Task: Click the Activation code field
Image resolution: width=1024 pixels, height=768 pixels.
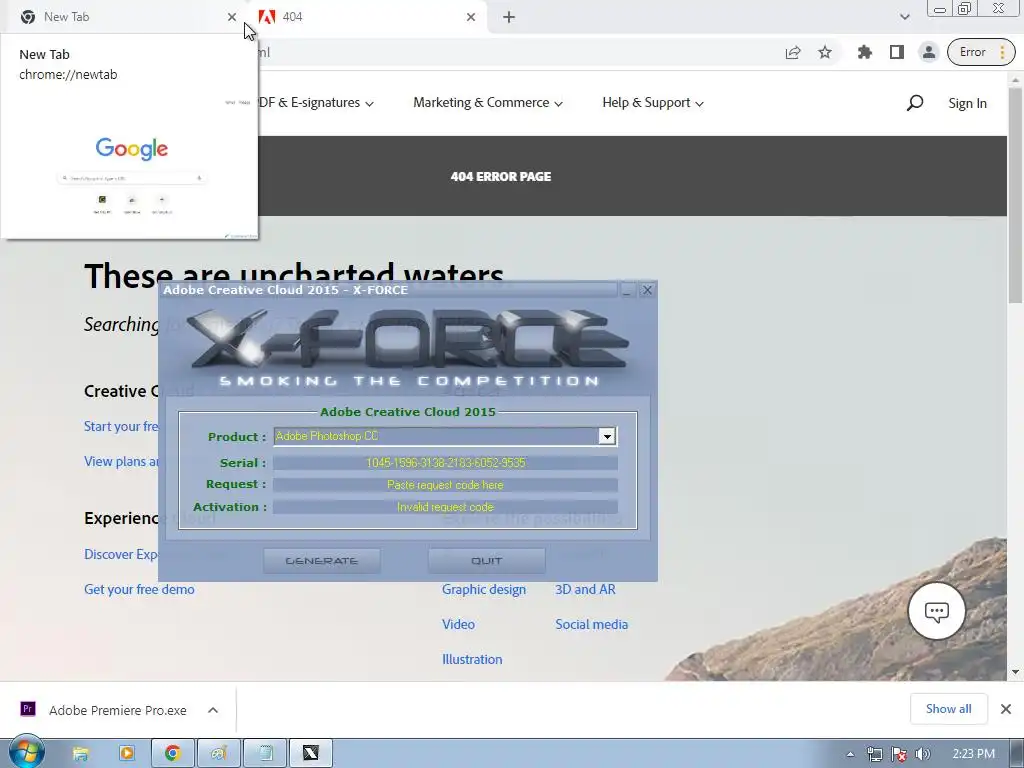Action: (x=445, y=507)
